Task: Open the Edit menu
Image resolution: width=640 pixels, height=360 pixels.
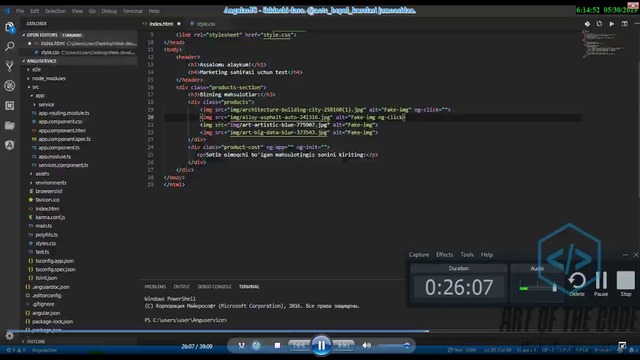Action: (35, 11)
